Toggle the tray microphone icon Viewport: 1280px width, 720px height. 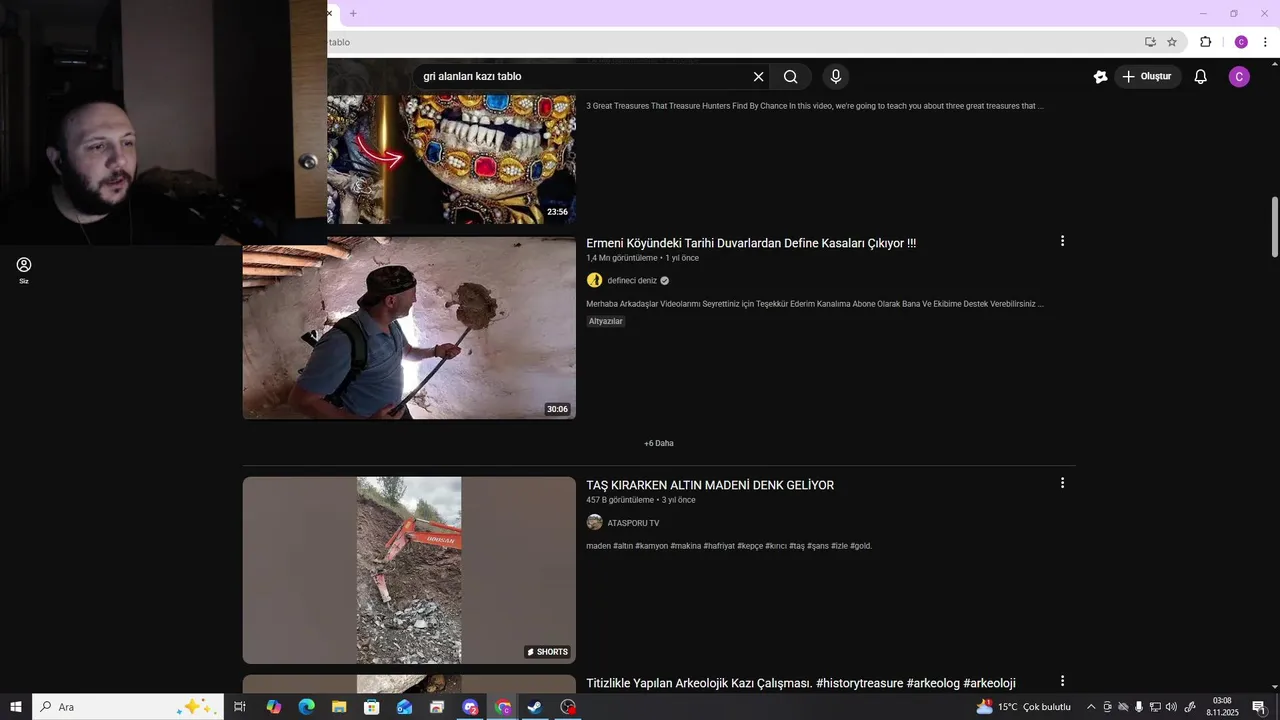(x=1138, y=707)
